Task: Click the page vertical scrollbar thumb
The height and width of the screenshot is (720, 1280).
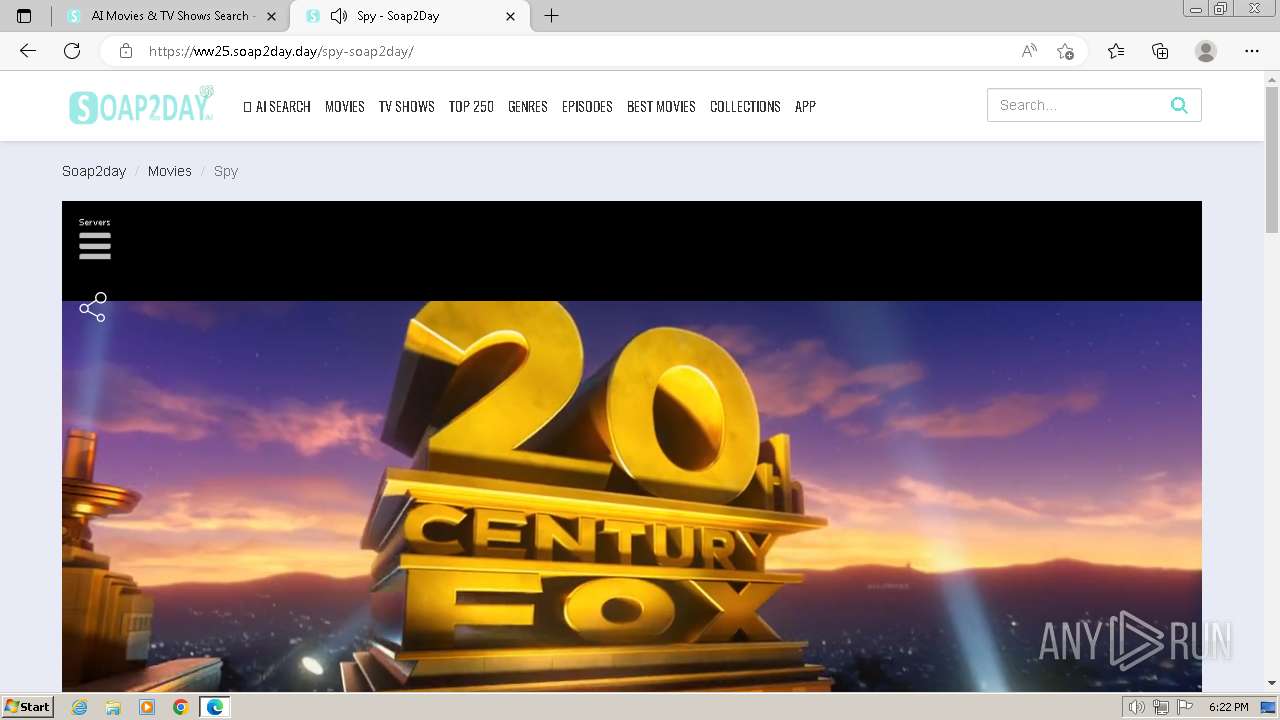Action: 1272,160
